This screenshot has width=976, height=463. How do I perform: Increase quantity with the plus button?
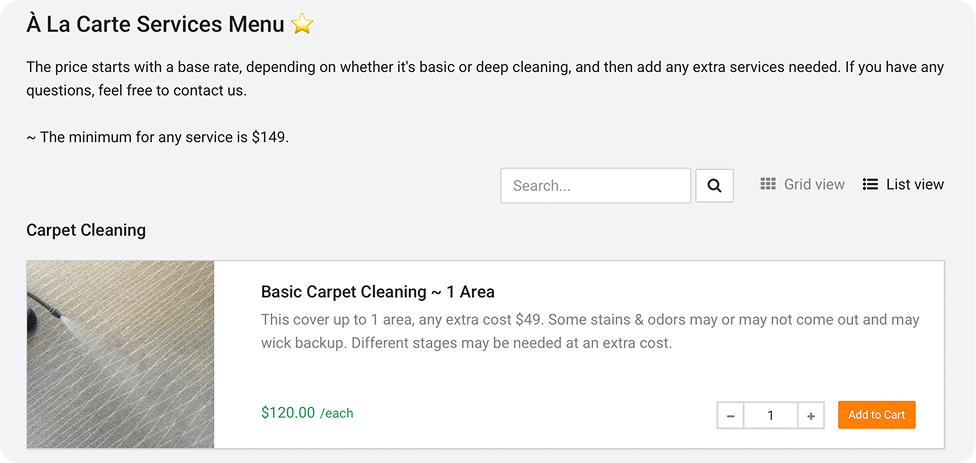pyautogui.click(x=811, y=415)
